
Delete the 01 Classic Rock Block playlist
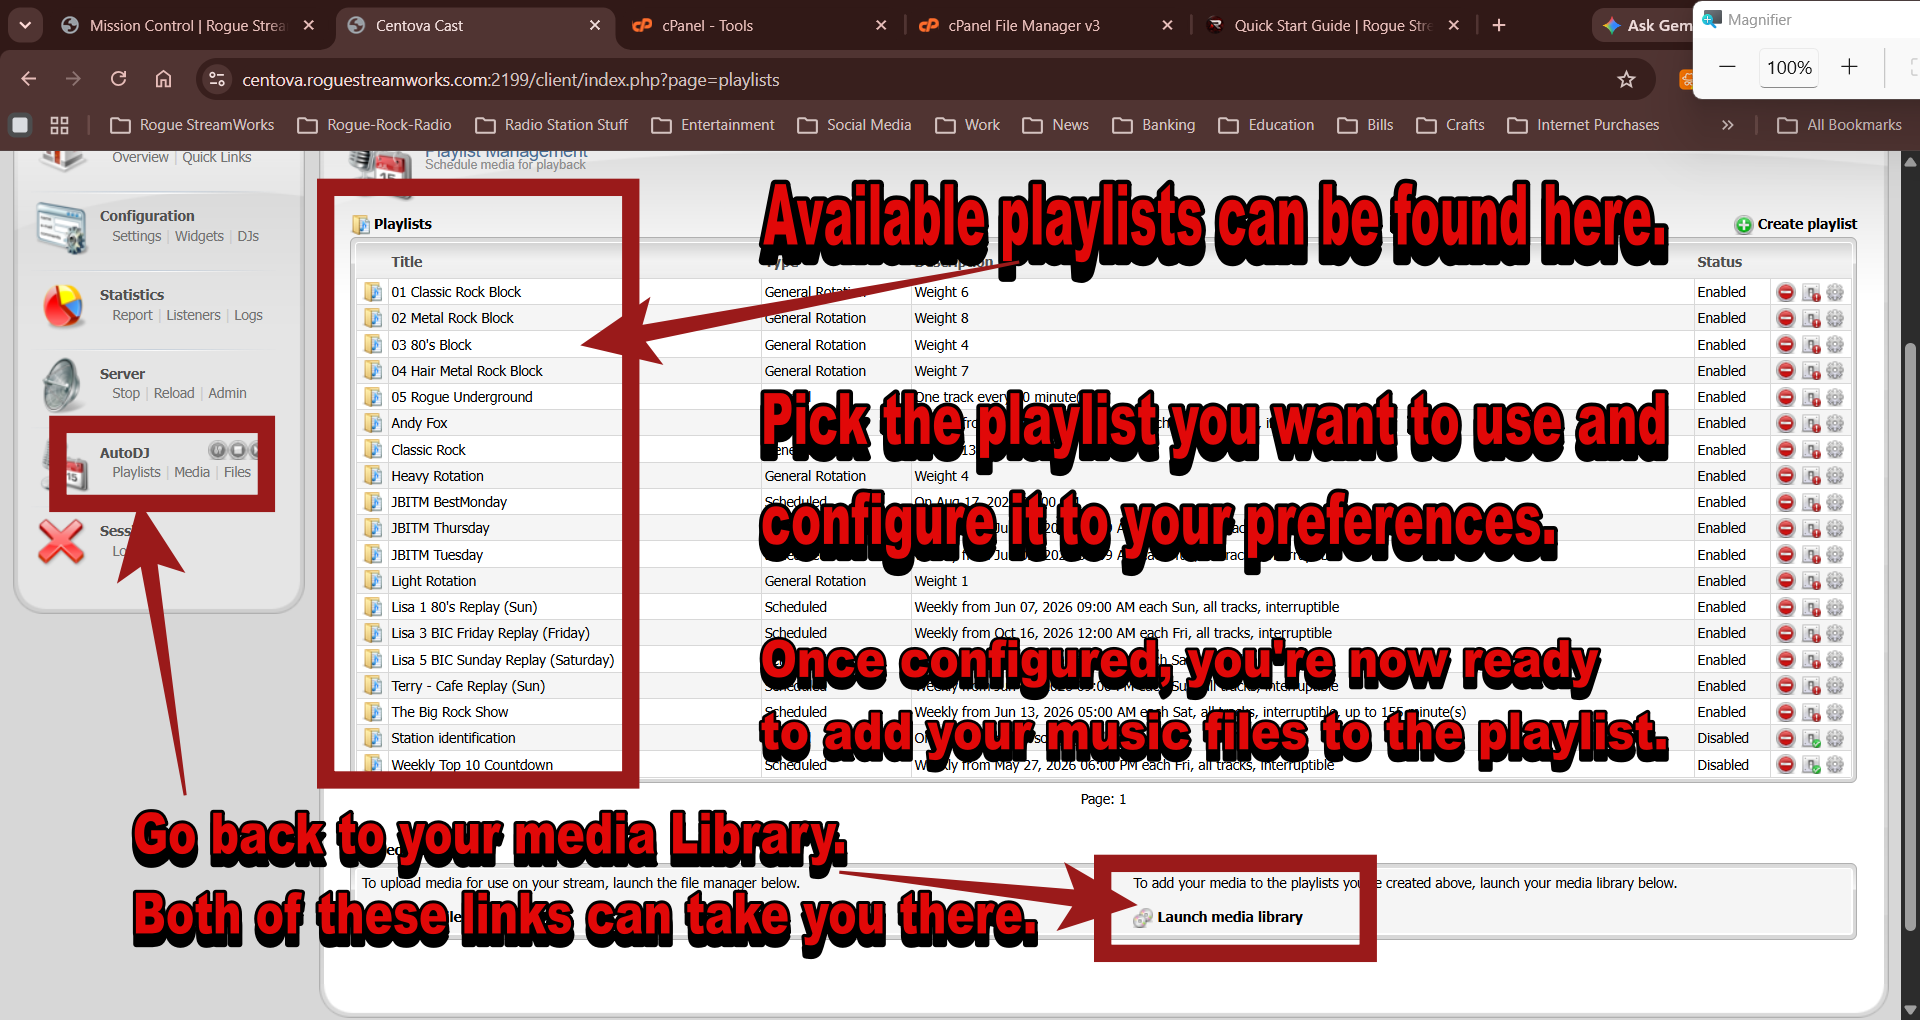1786,292
